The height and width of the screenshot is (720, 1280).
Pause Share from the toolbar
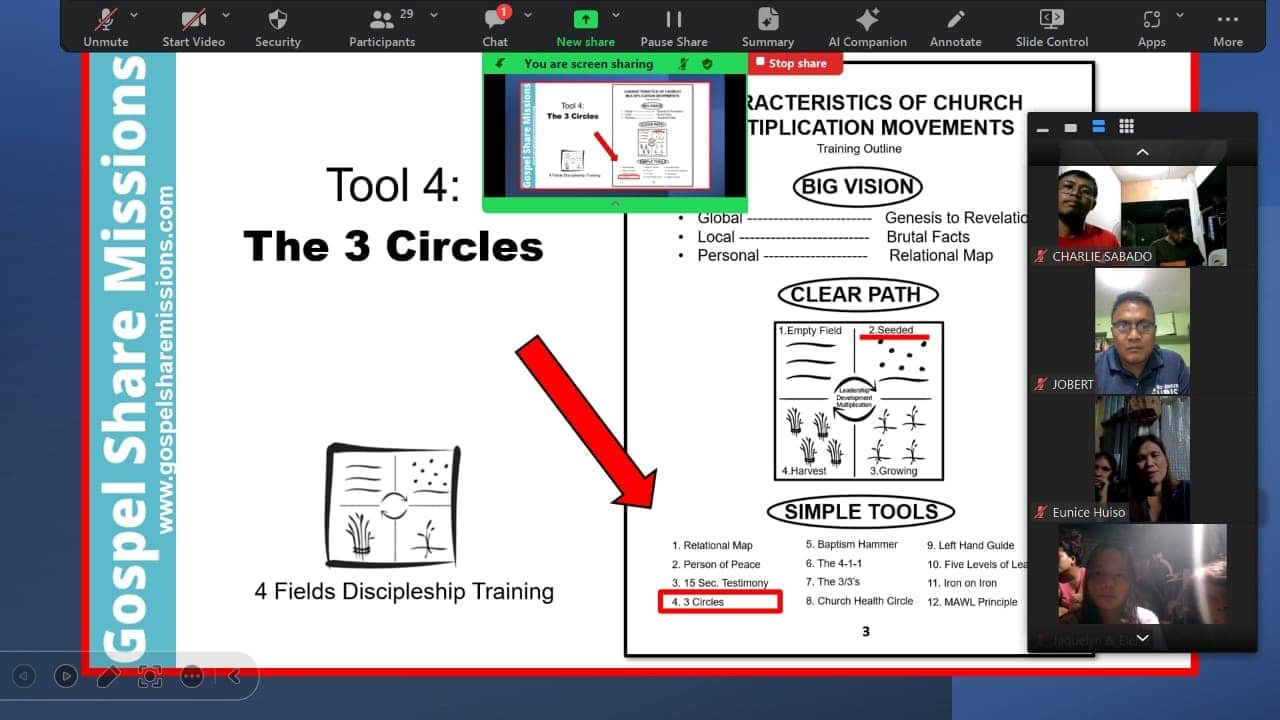(x=674, y=27)
